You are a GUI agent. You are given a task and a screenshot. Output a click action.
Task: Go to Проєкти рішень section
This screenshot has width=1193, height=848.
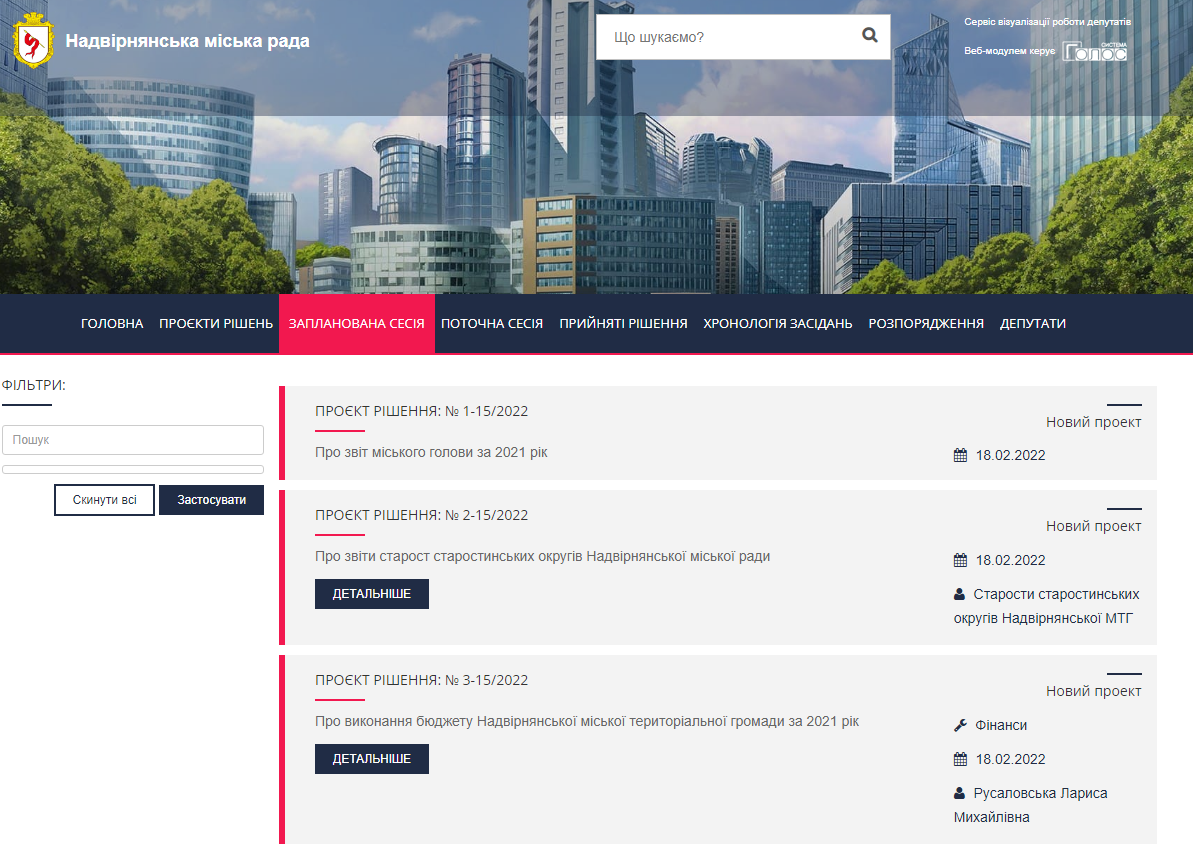pos(216,324)
